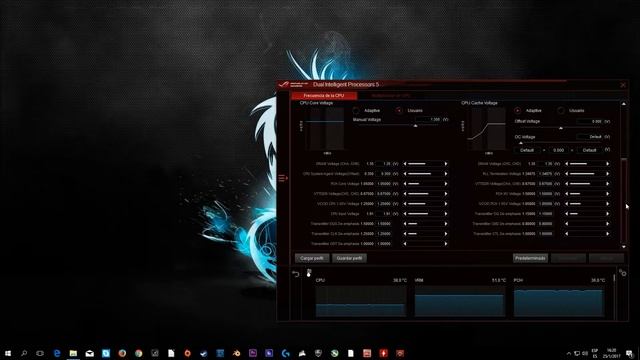Open File Explorer from the taskbar

(x=73, y=353)
